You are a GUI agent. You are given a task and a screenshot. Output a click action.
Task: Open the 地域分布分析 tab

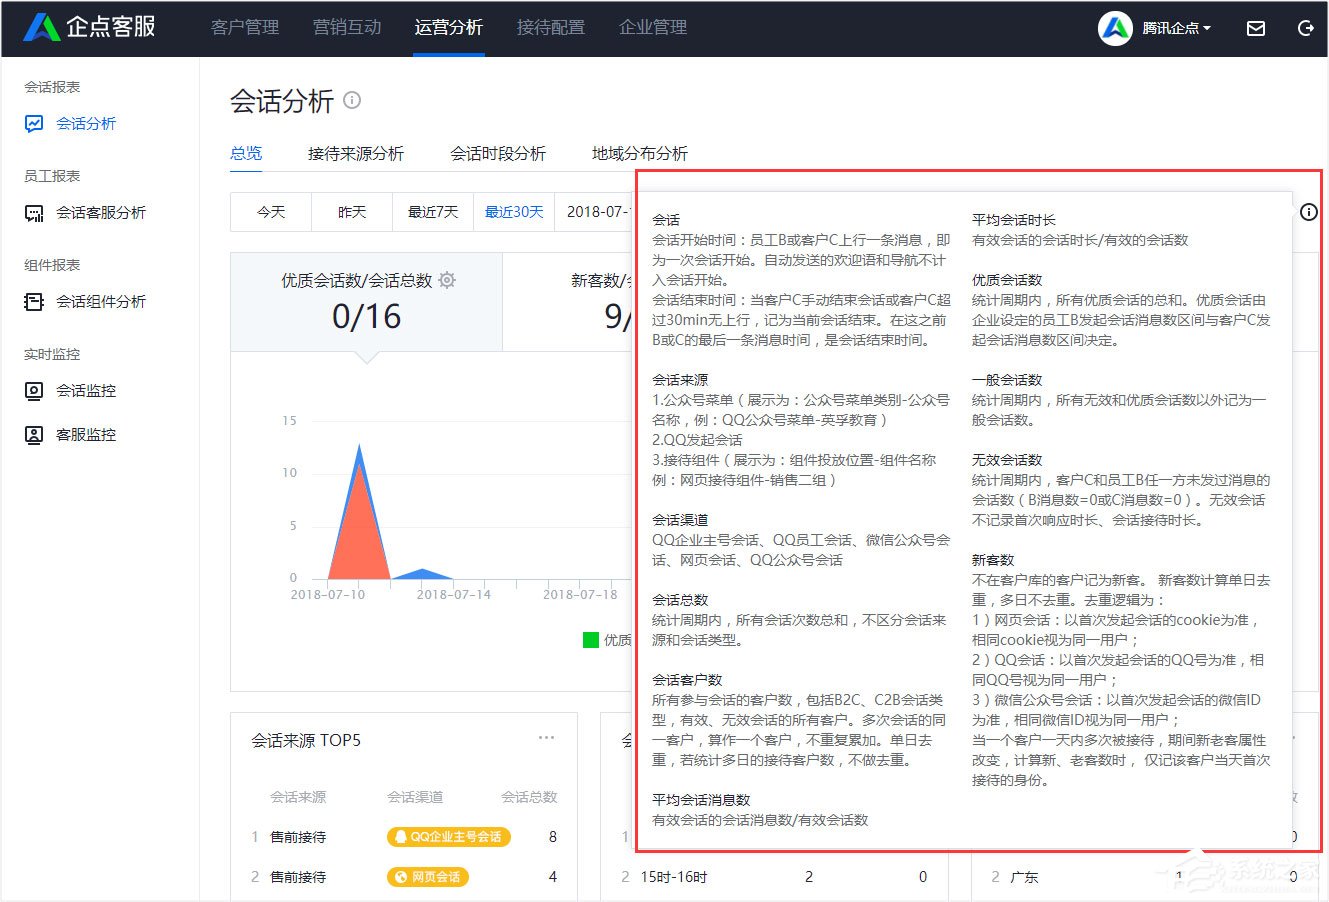(x=637, y=153)
